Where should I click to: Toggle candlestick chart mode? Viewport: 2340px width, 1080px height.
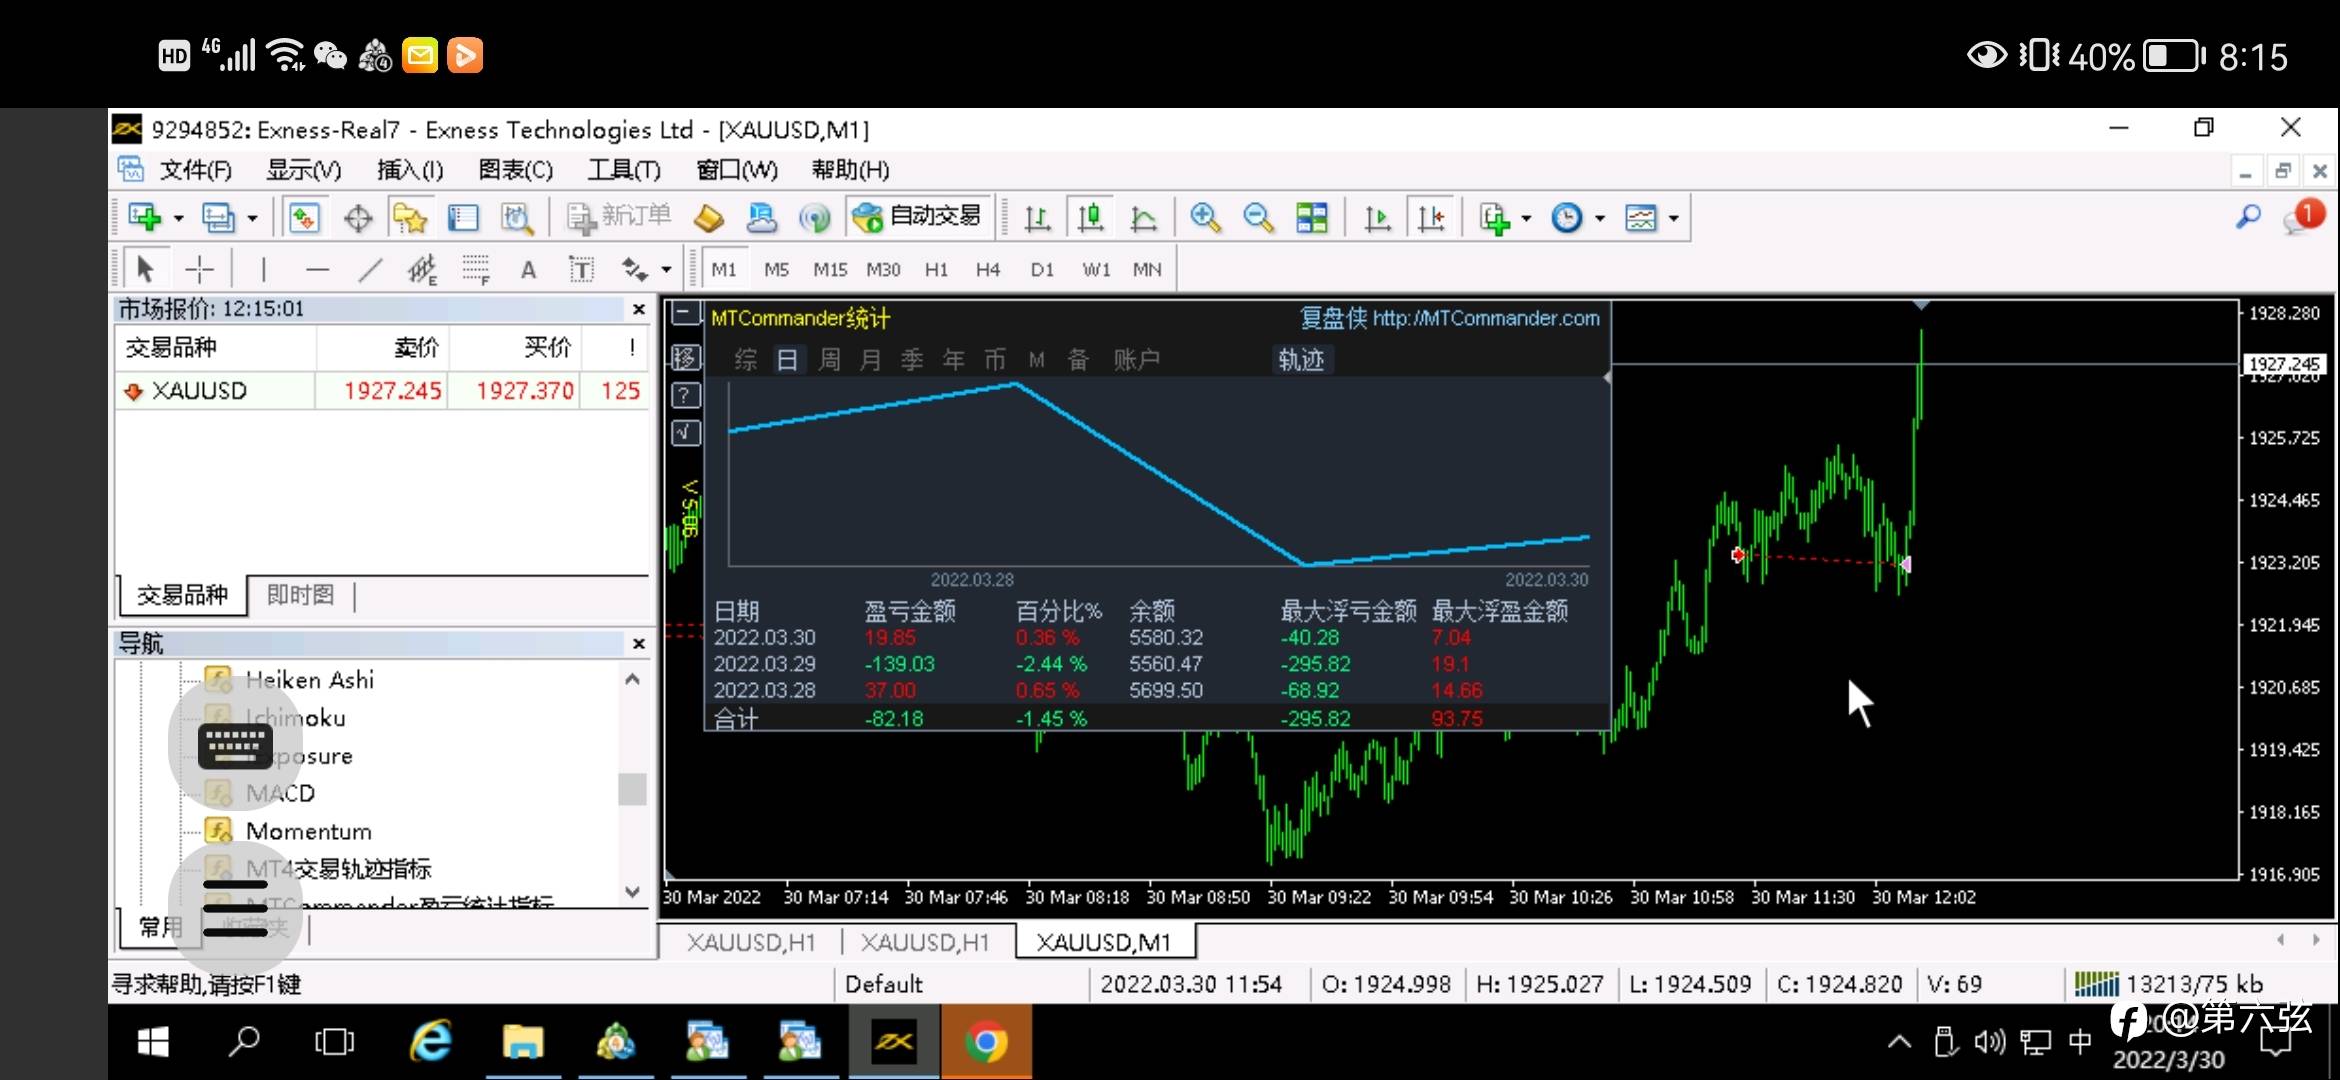tap(1090, 217)
